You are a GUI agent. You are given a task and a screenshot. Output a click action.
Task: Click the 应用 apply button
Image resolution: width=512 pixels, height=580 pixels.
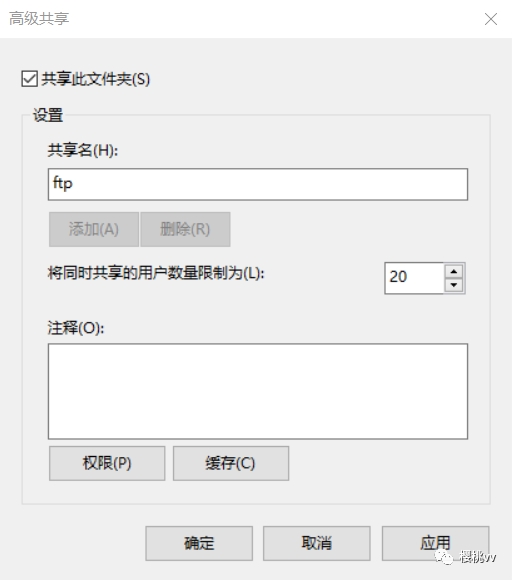435,543
